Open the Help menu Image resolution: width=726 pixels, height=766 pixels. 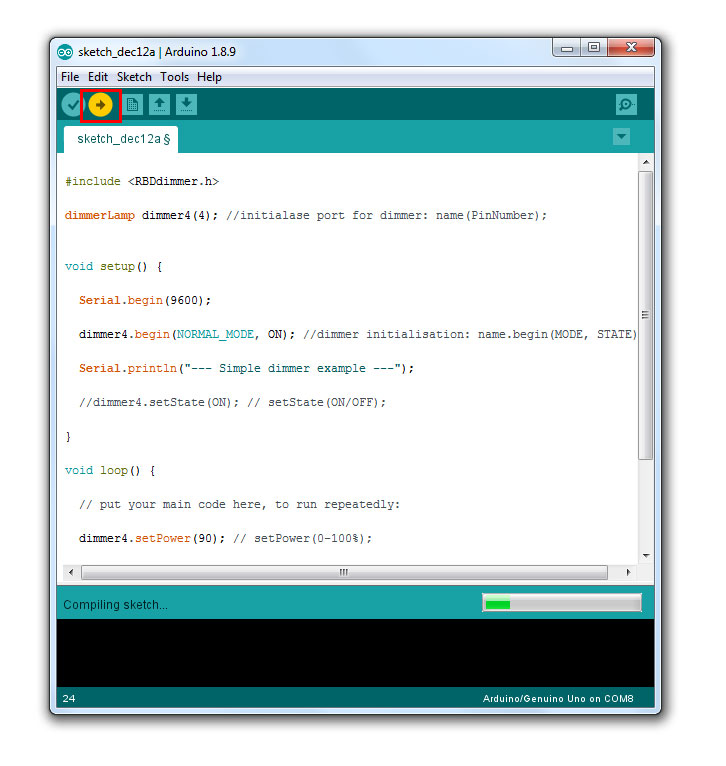pyautogui.click(x=209, y=77)
